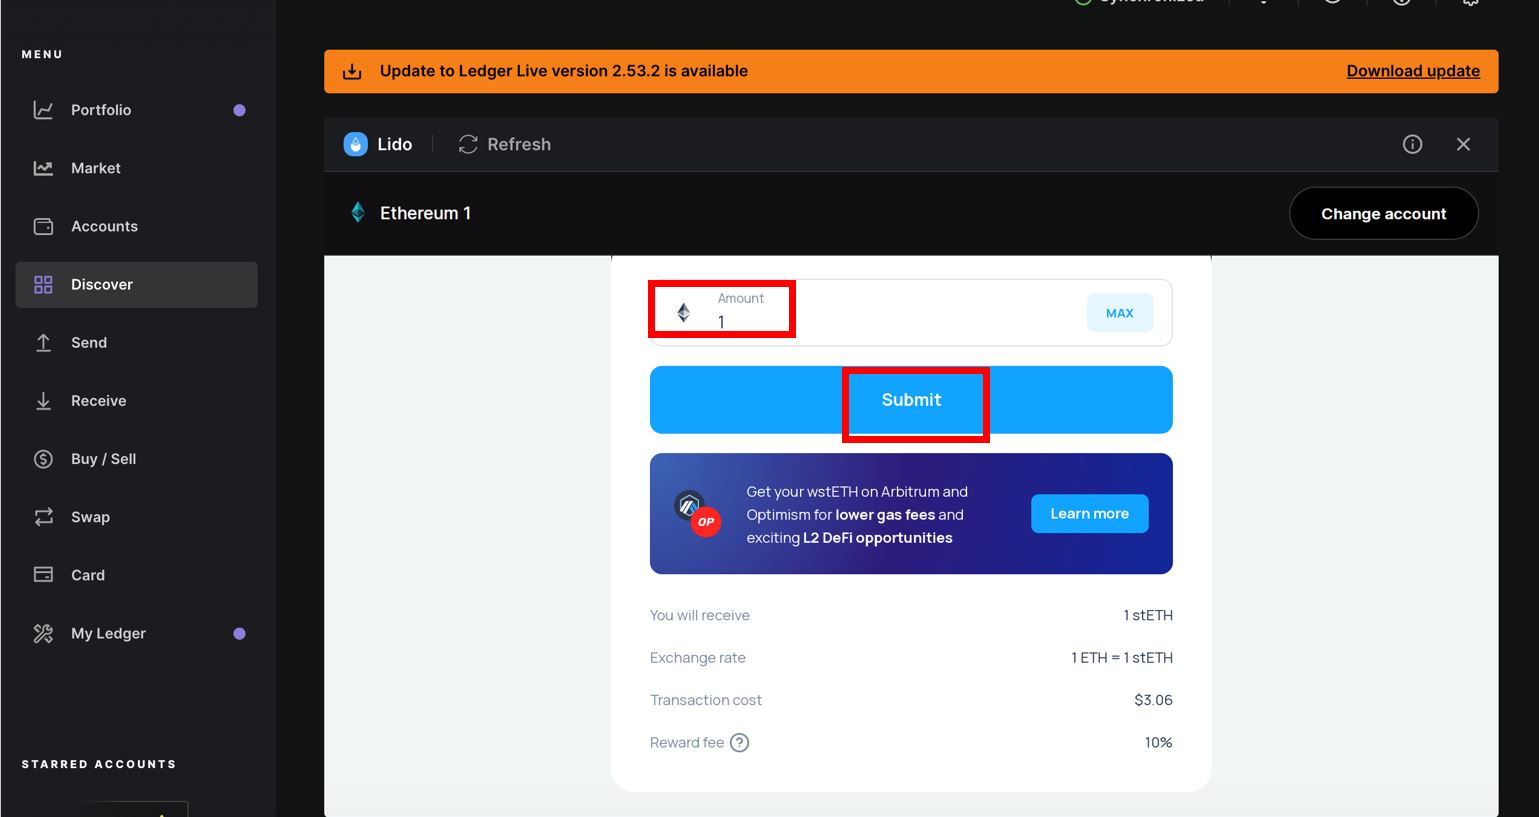Click the Discover grid icon
This screenshot has width=1539, height=817.
(43, 285)
